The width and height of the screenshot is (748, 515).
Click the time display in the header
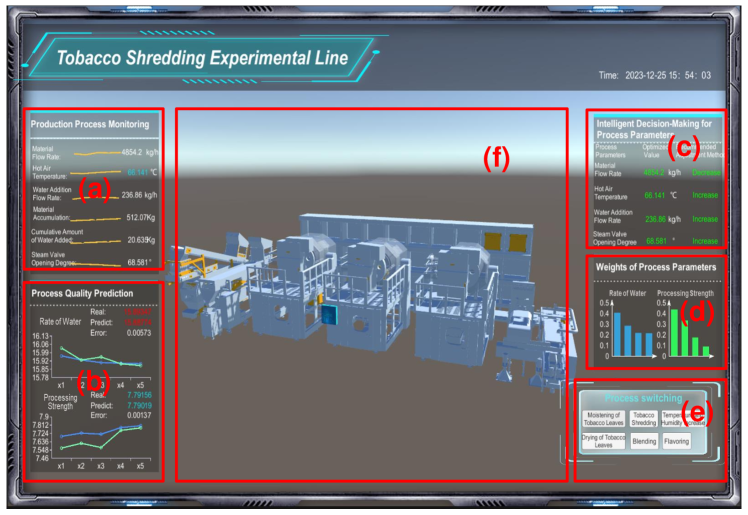pyautogui.click(x=654, y=74)
